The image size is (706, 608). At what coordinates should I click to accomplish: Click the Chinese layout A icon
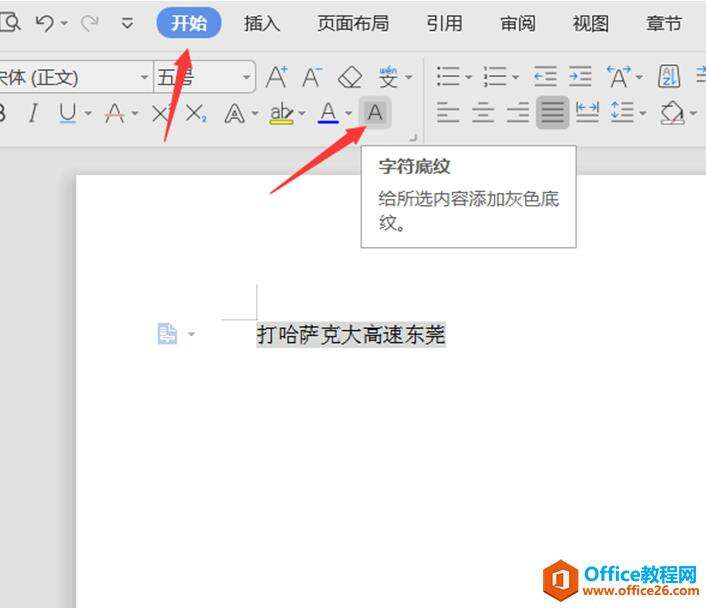point(619,77)
